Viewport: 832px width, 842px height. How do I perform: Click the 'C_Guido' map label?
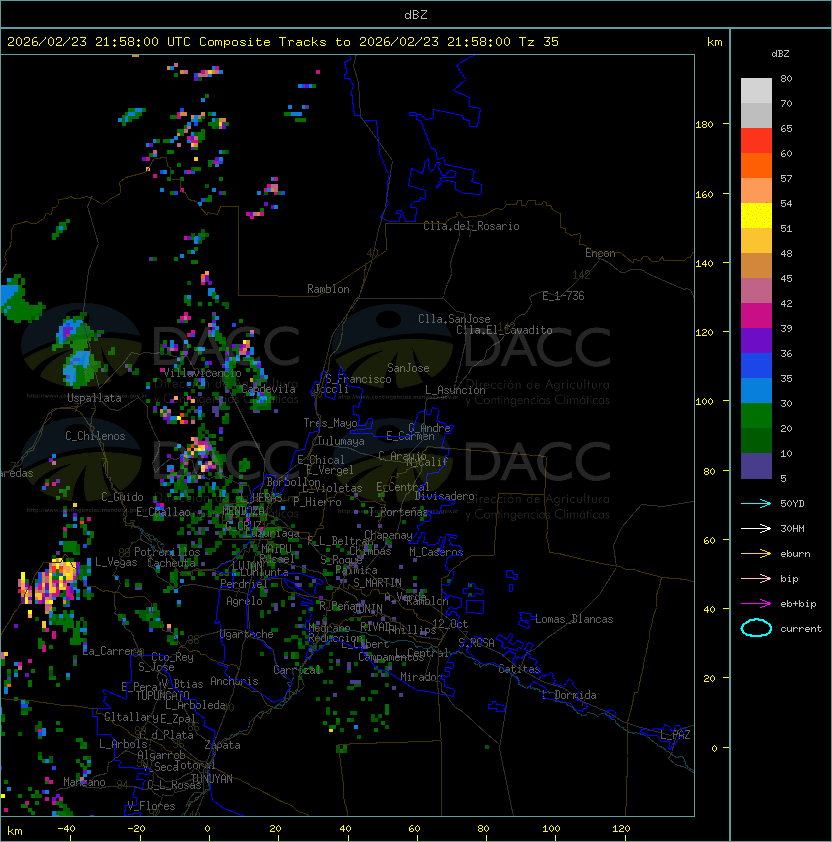pos(122,497)
